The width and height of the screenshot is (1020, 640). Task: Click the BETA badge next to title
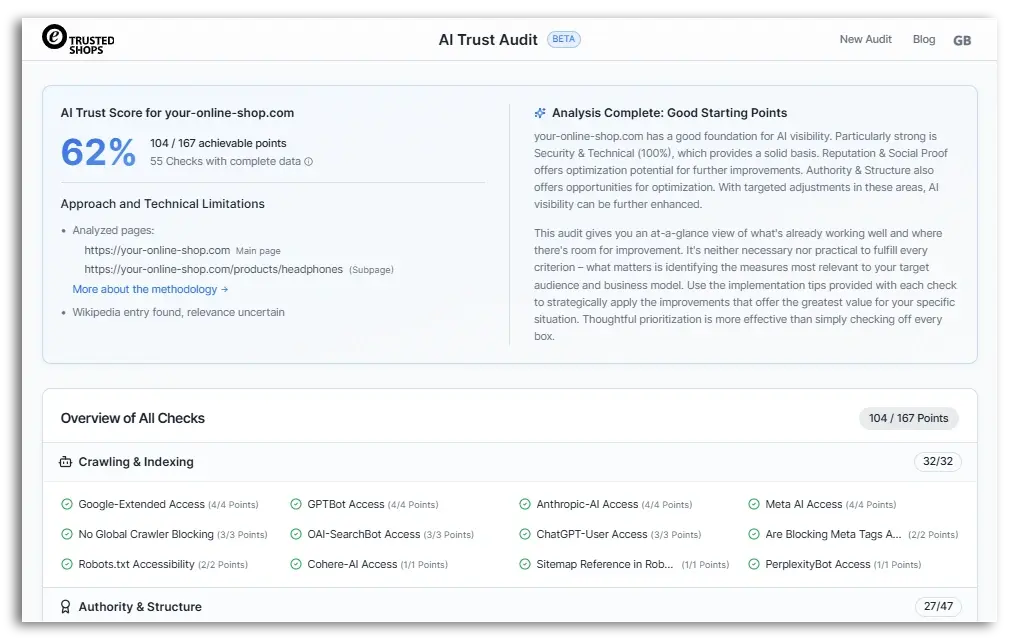click(x=564, y=40)
